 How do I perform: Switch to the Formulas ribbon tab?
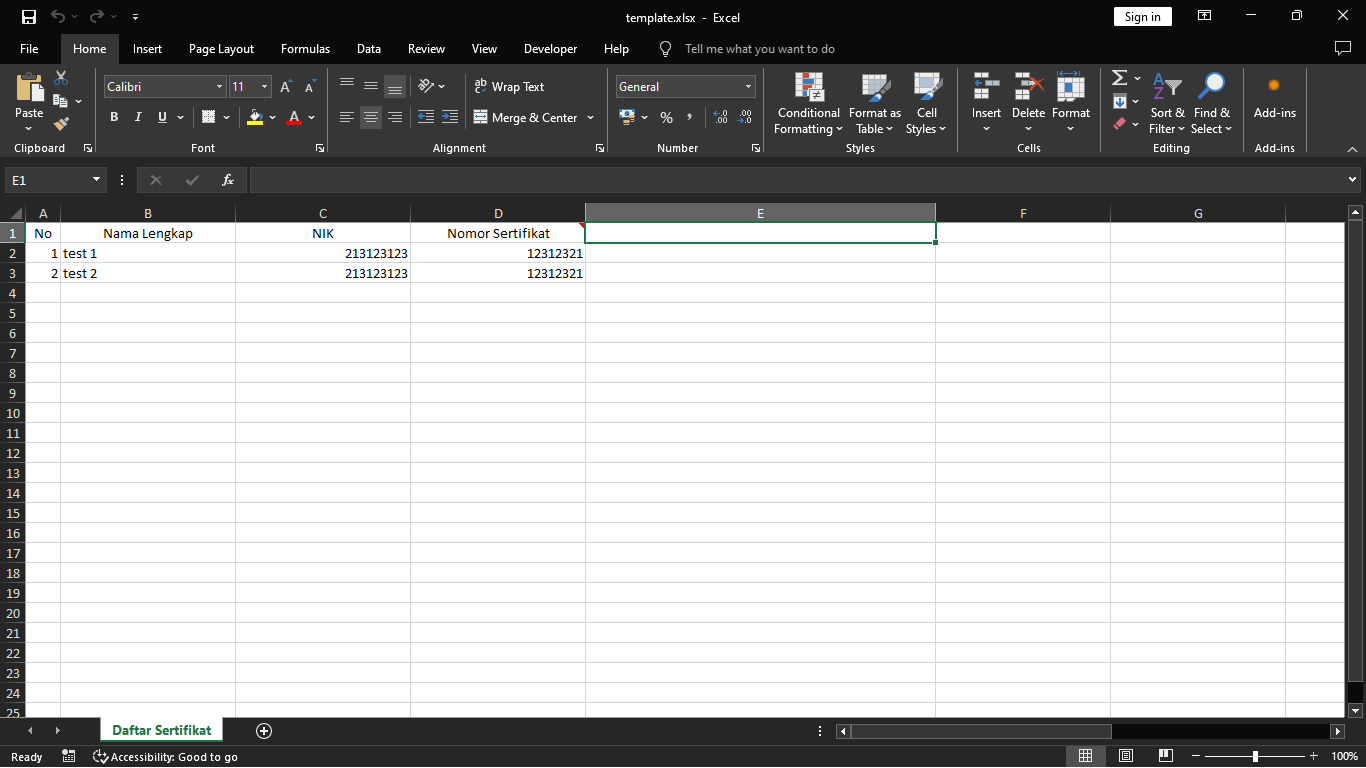click(x=305, y=49)
